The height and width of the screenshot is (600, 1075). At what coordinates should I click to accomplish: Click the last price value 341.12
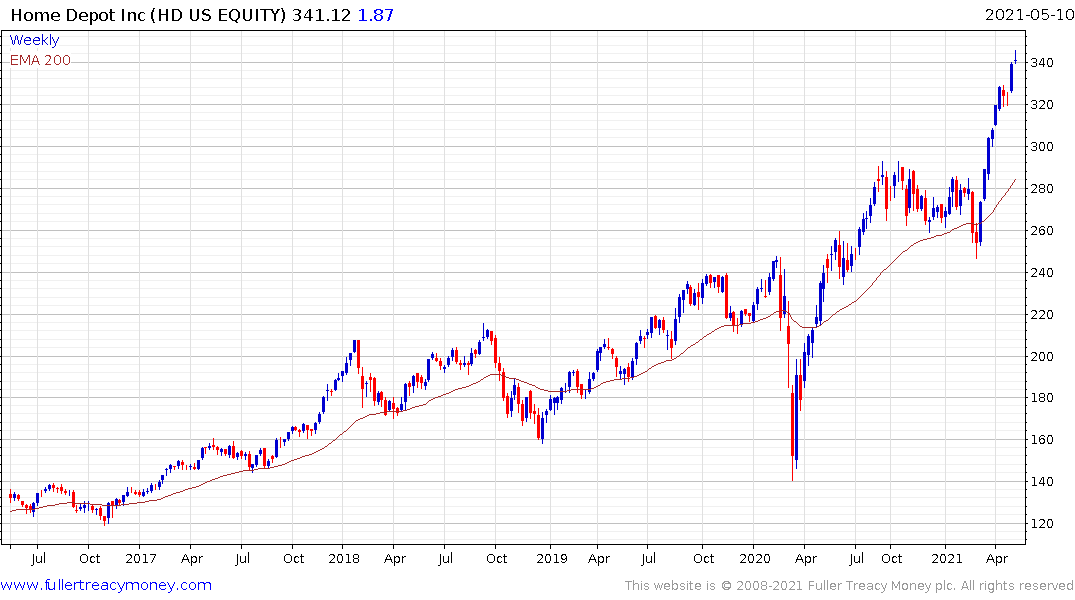[x=322, y=15]
